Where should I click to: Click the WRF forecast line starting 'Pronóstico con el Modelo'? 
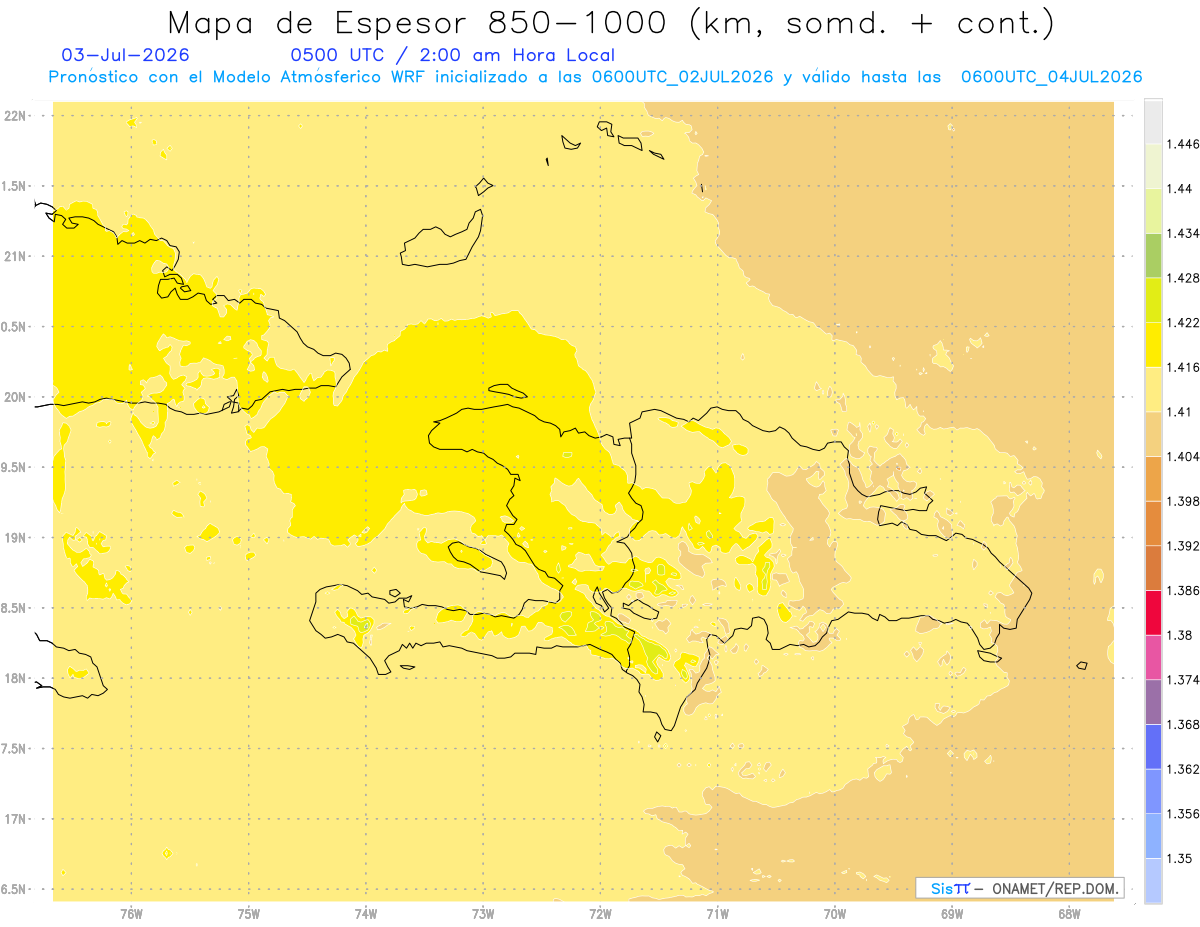click(x=595, y=77)
